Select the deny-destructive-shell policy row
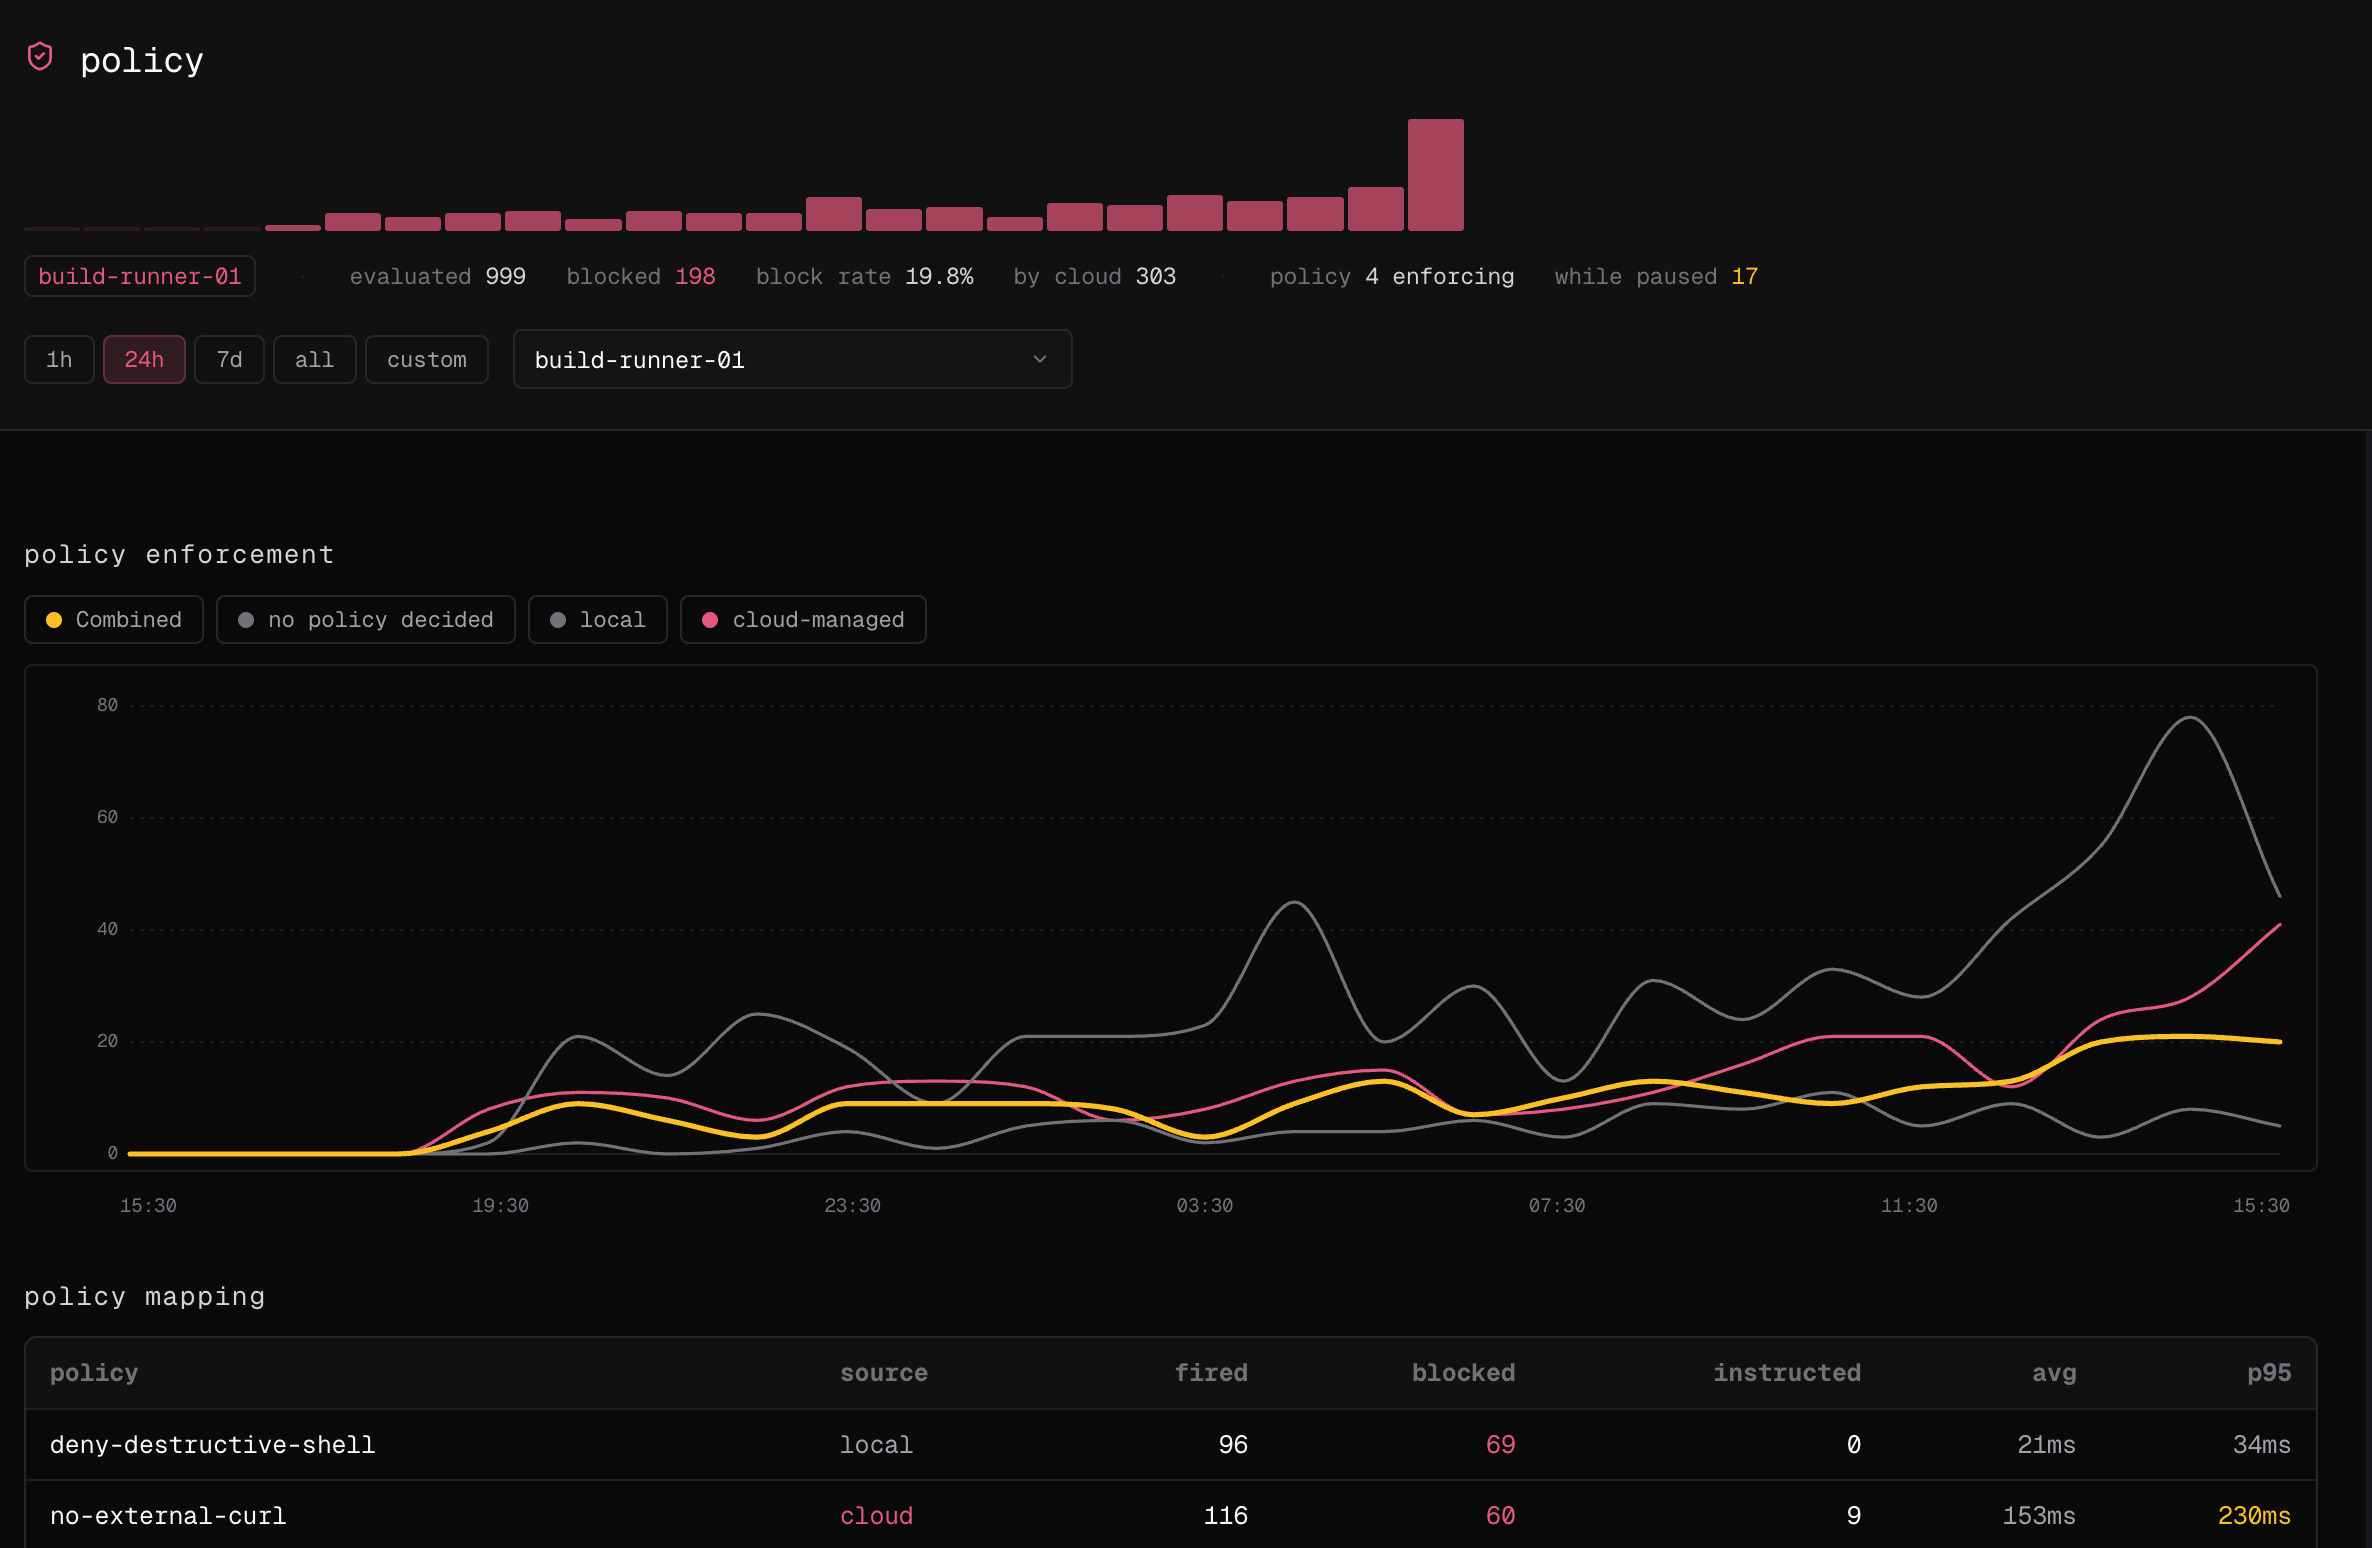Image resolution: width=2372 pixels, height=1548 pixels. coord(1170,1445)
